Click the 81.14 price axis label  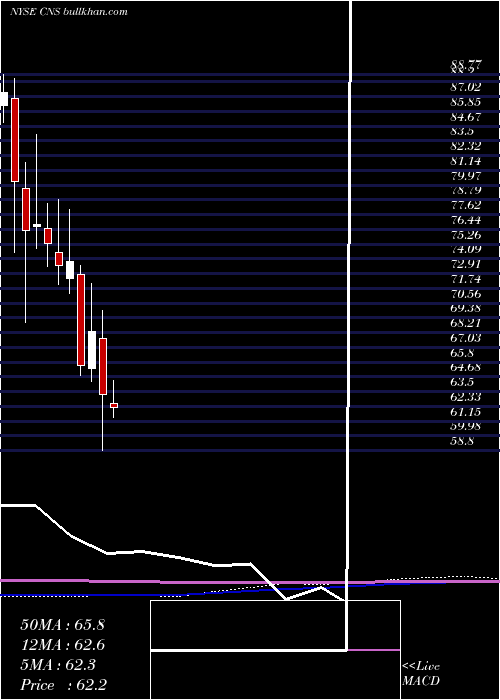coord(466,161)
